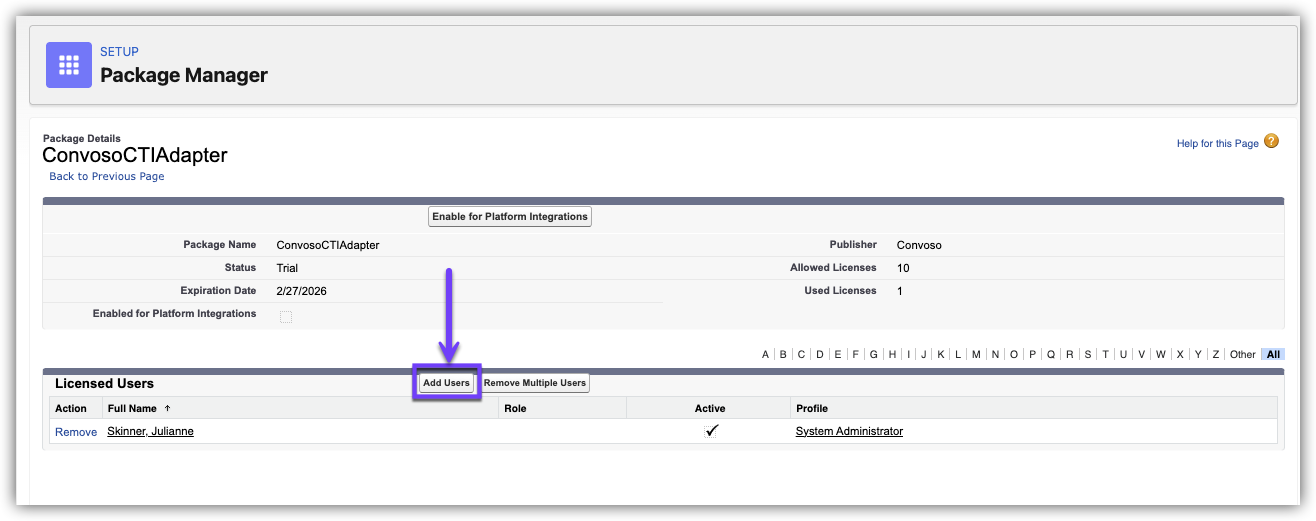
Task: Click the Profile column header
Action: tap(811, 408)
